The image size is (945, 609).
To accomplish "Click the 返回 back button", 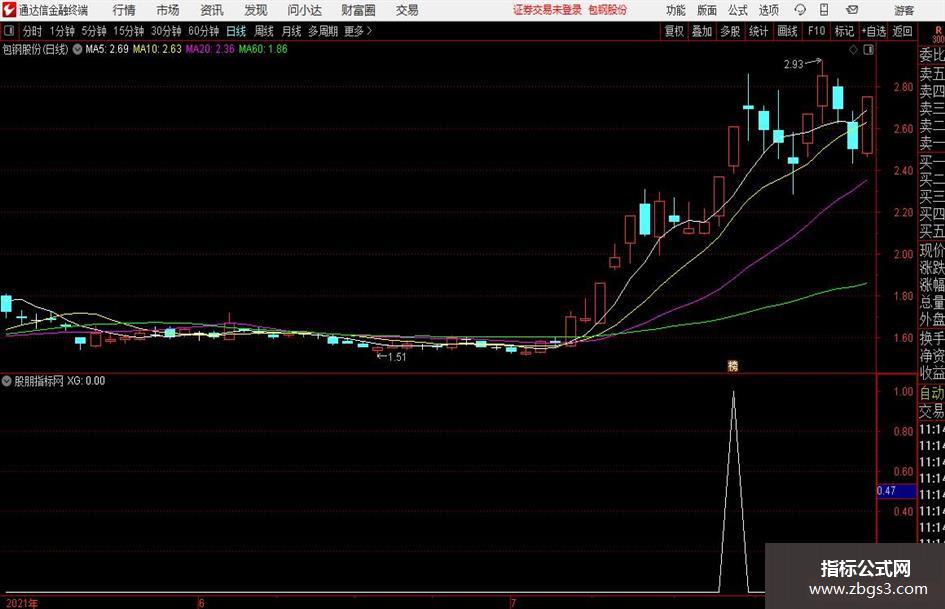I will (902, 31).
